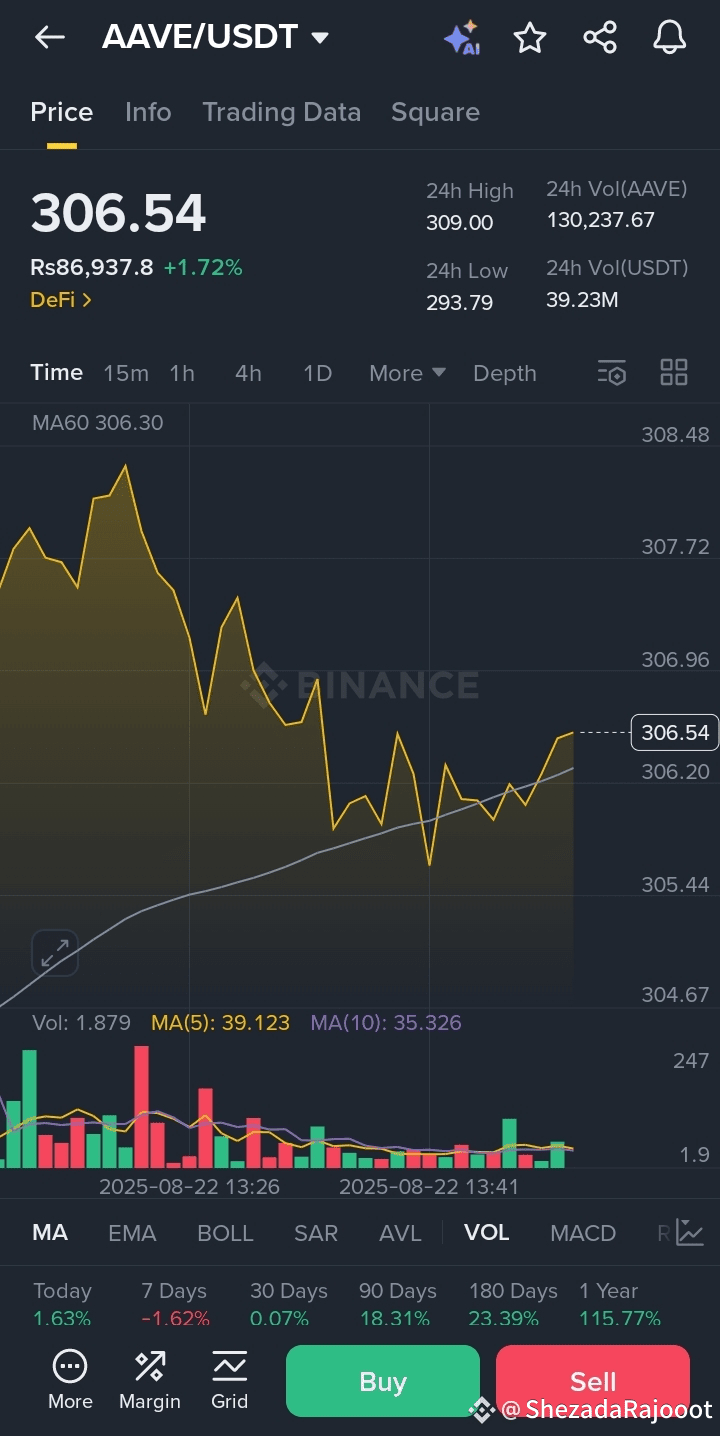Tap the current price label 306.54 on chart axis
Image resolution: width=720 pixels, height=1436 pixels.
(675, 733)
